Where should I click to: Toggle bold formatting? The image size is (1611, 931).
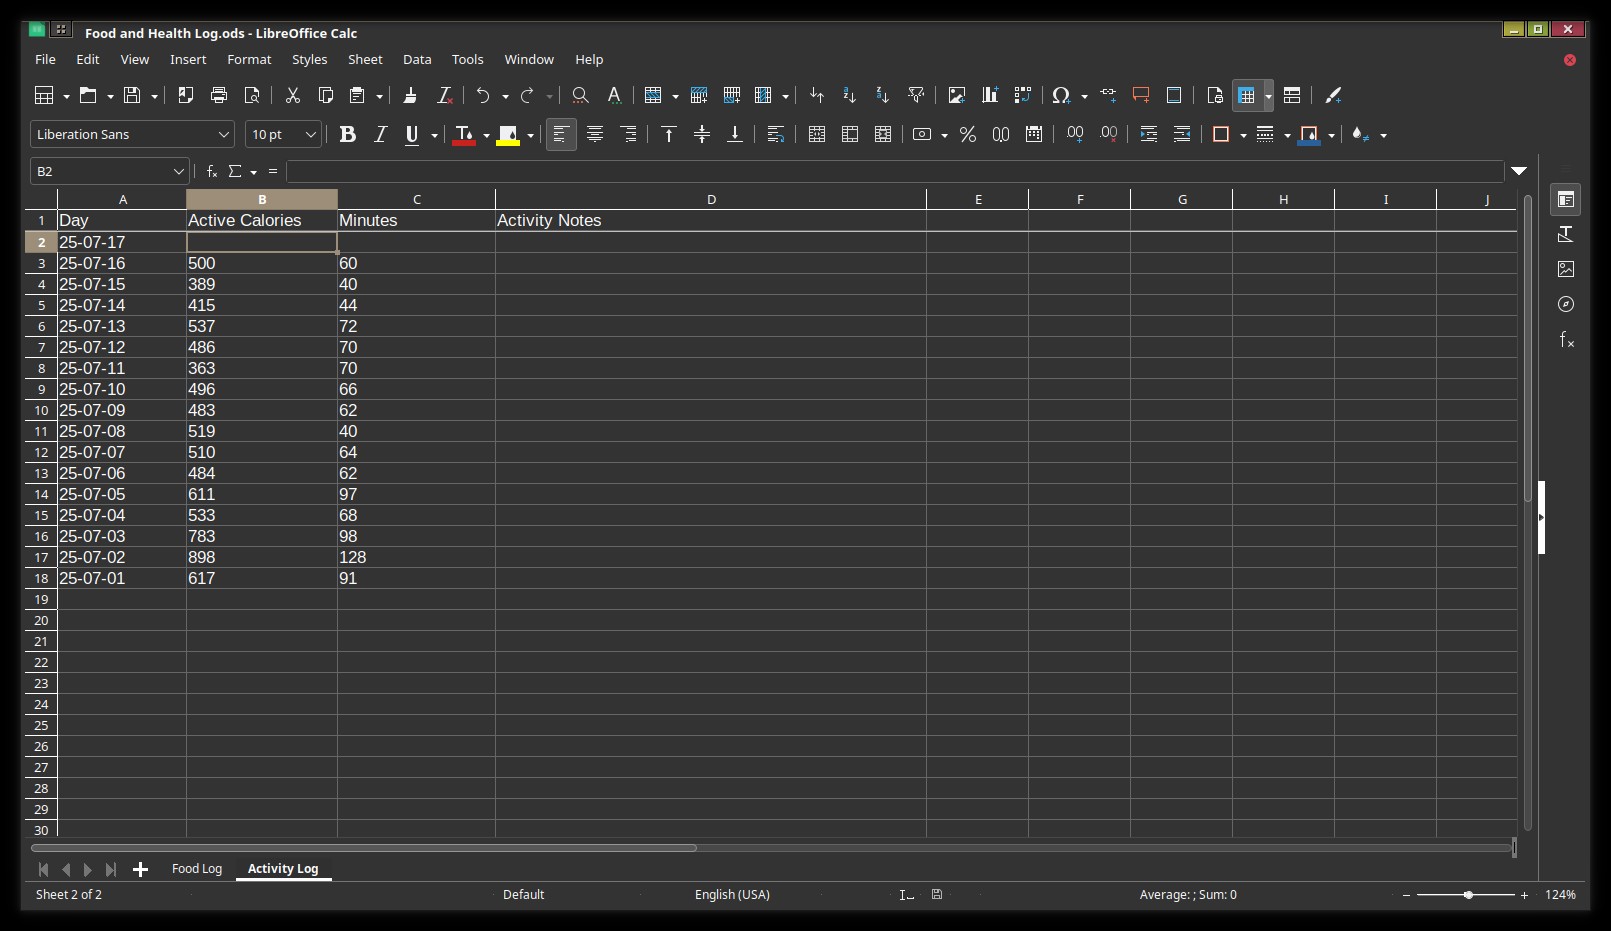click(347, 134)
